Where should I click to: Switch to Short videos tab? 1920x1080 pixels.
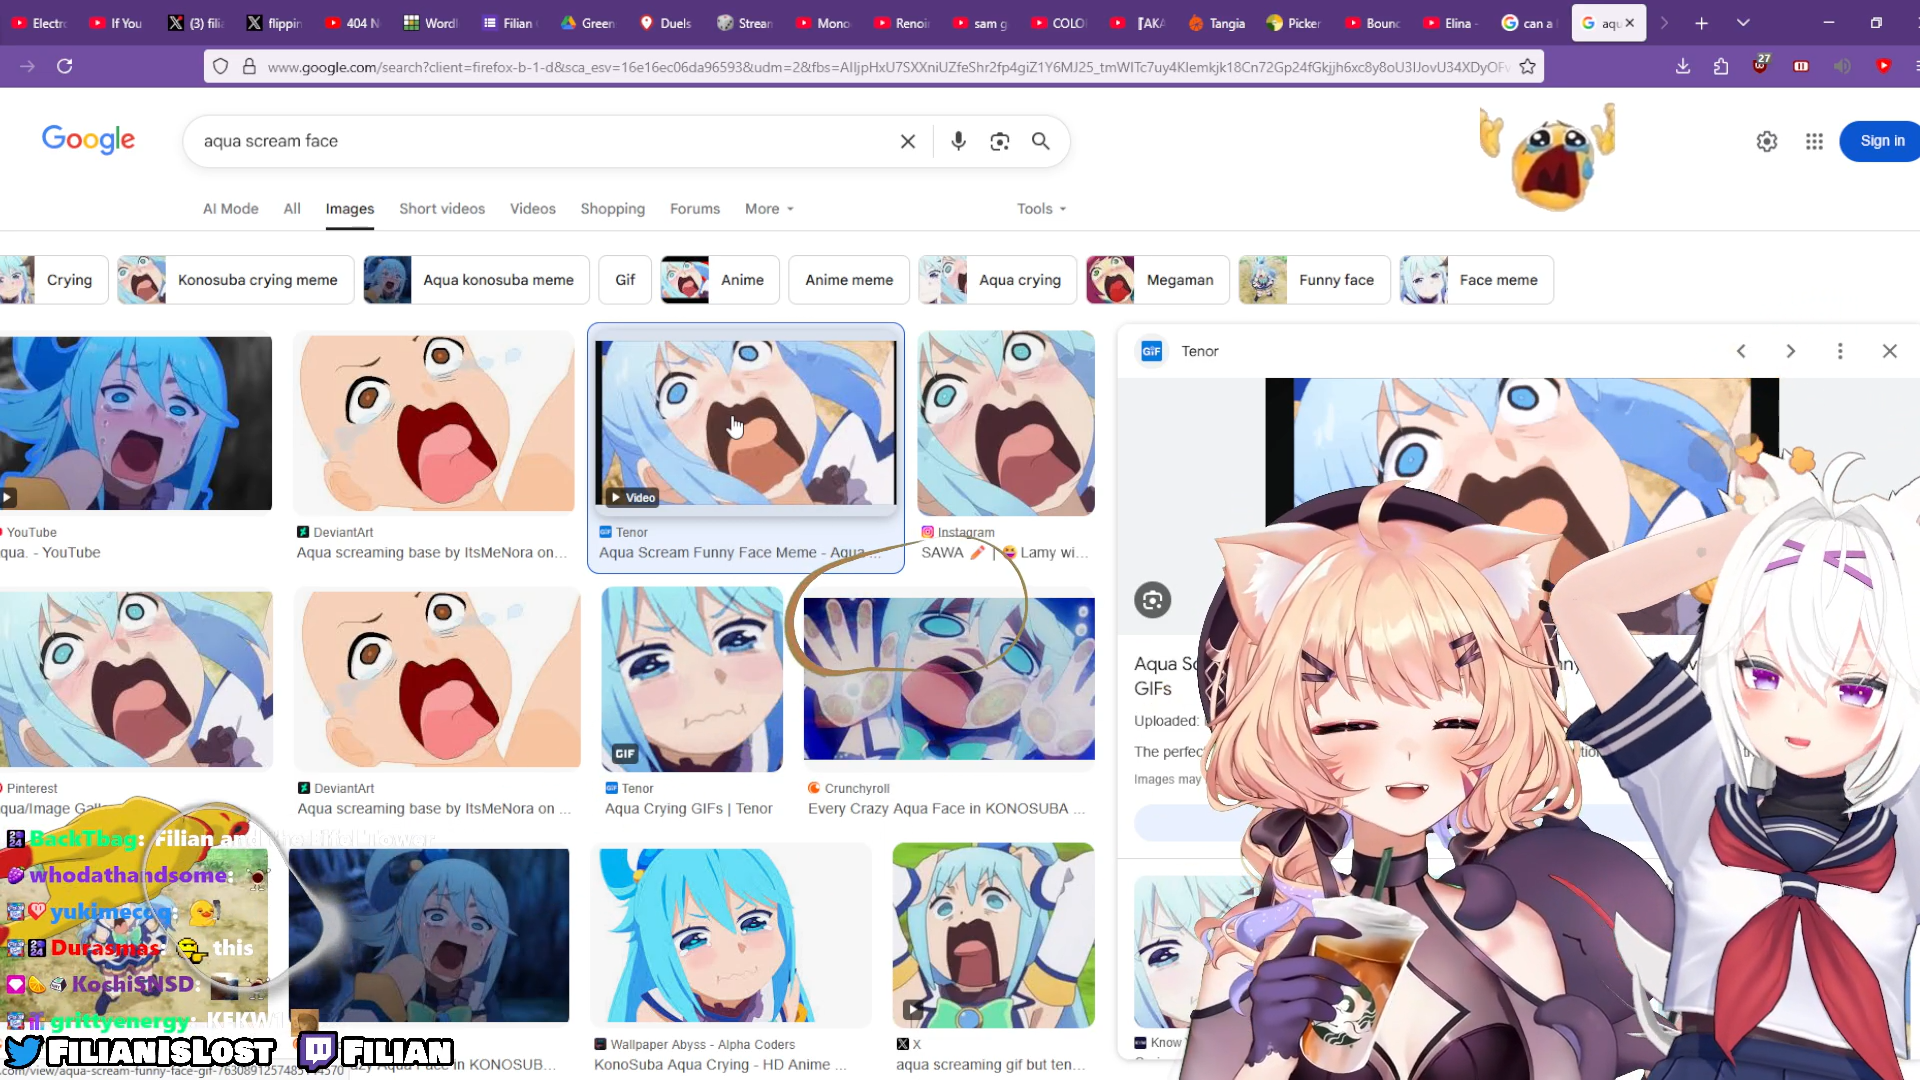coord(442,209)
